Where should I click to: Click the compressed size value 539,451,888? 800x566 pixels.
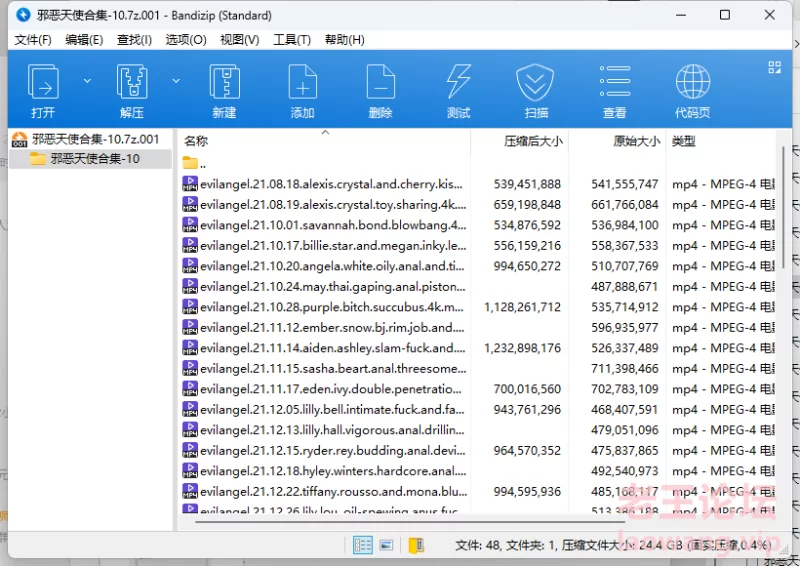click(x=527, y=184)
